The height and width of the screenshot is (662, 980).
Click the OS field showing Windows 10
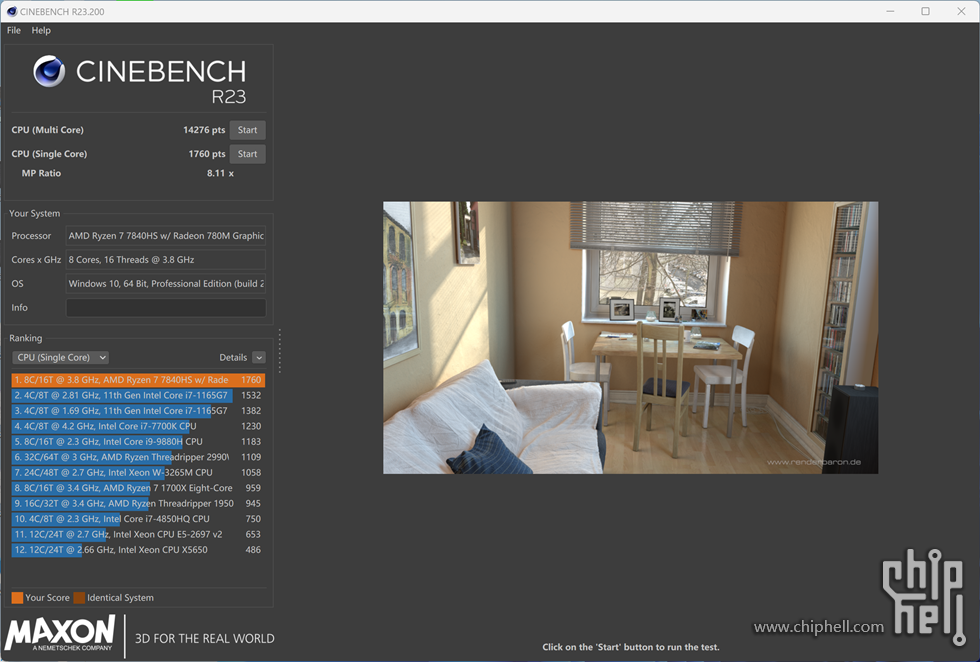point(166,283)
